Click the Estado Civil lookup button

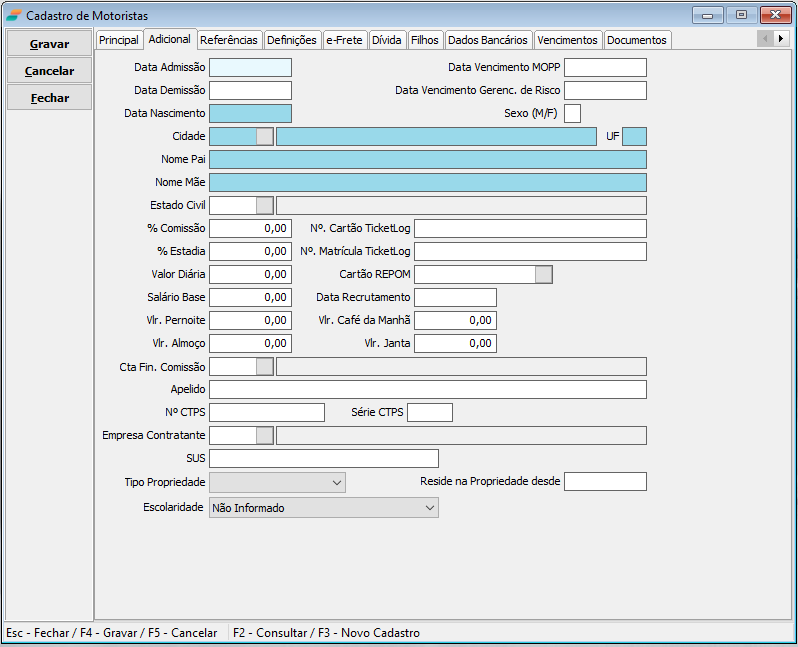click(264, 205)
